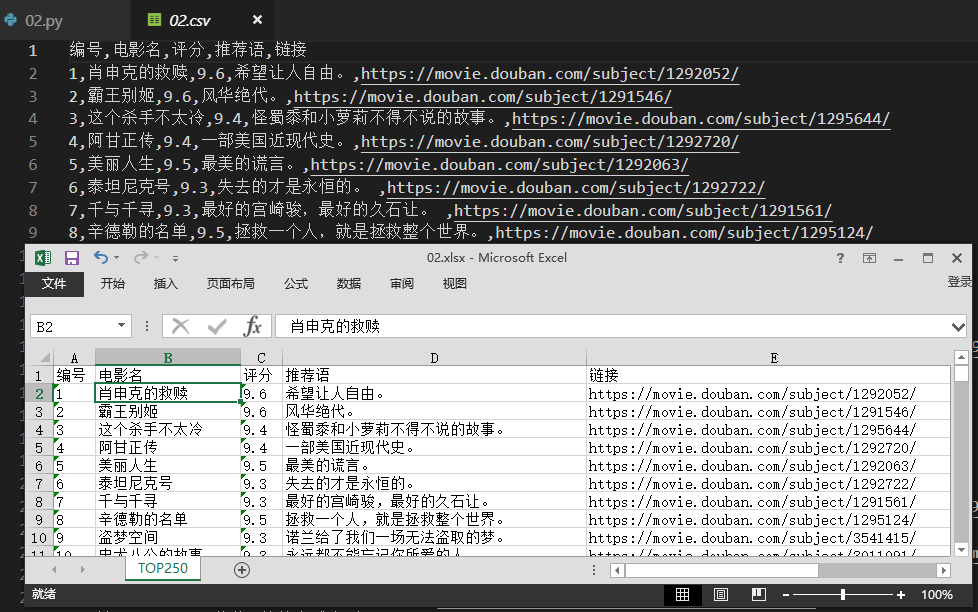
Task: Click the 登录 sign-in link
Action: coord(960,282)
